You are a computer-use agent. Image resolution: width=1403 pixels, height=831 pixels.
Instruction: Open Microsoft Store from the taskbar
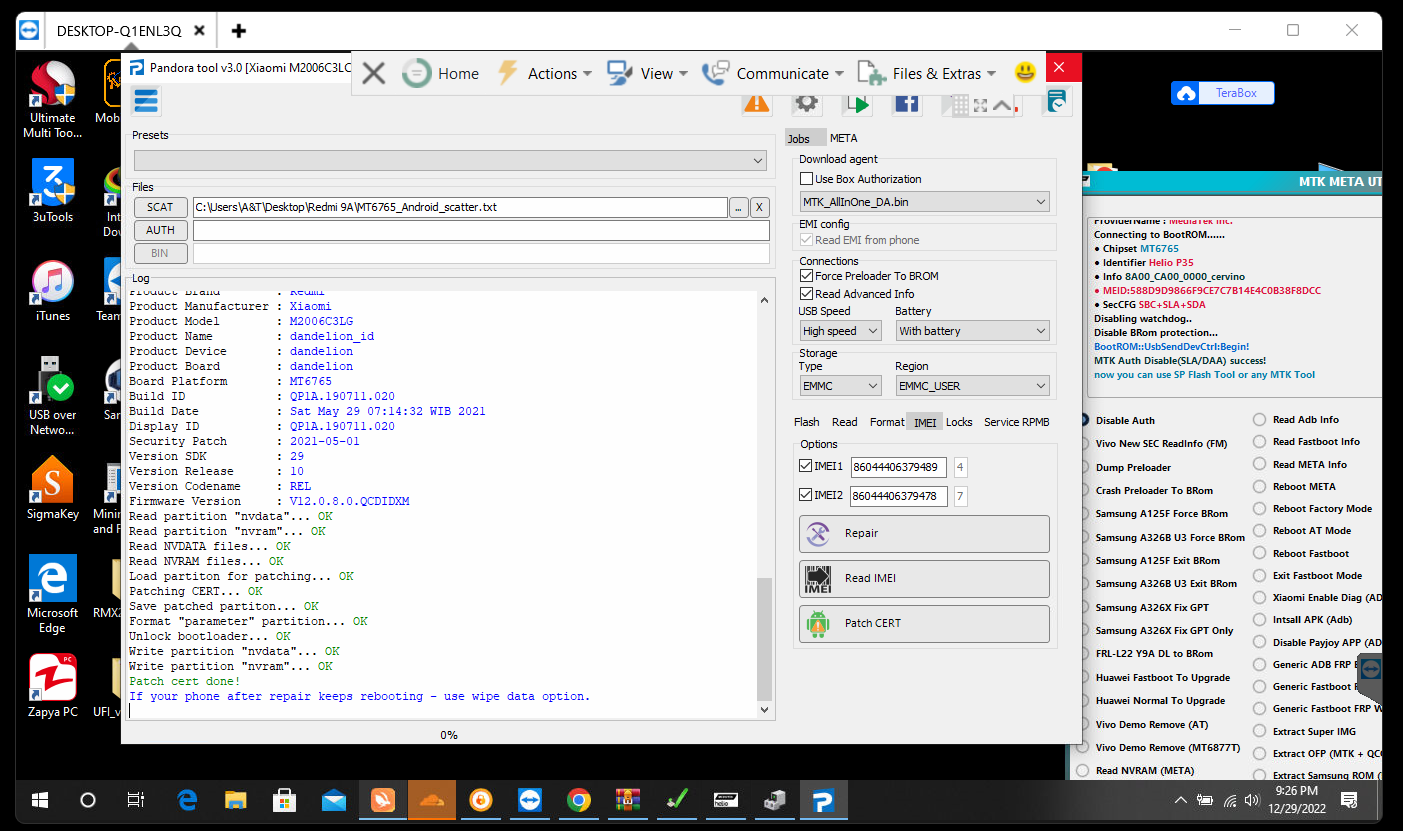285,800
